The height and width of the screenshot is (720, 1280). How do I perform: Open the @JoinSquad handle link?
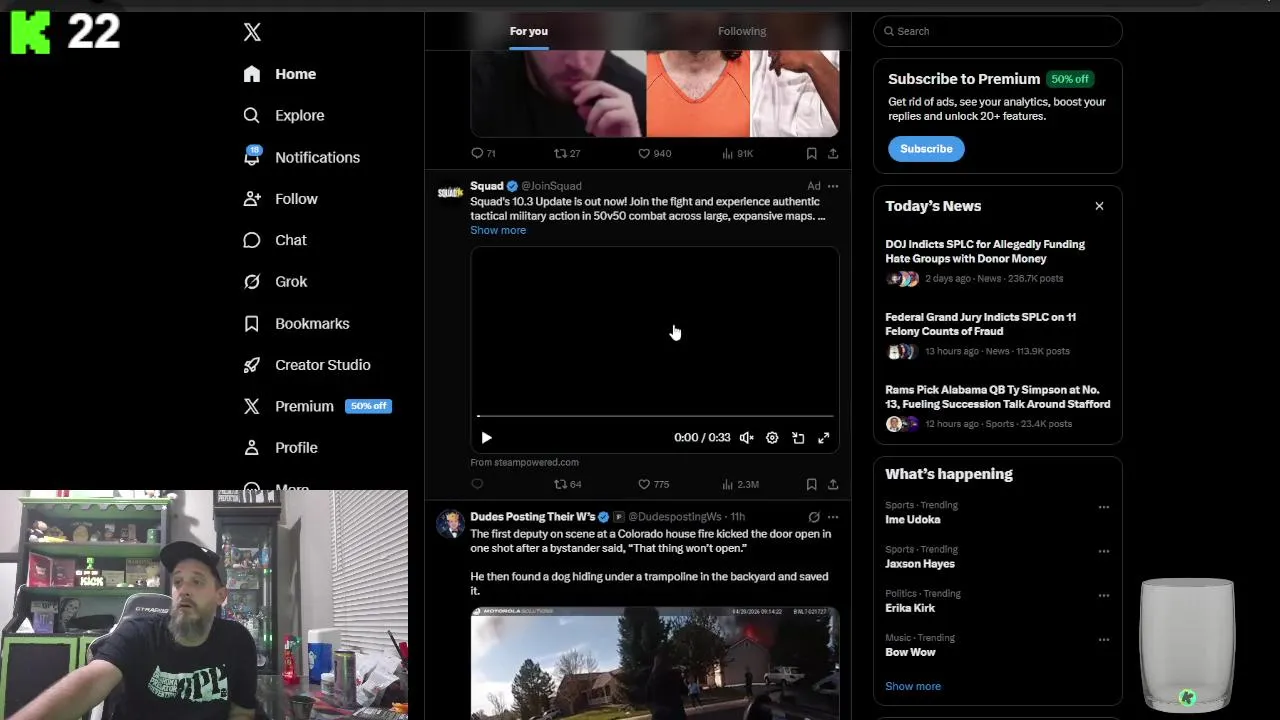click(551, 186)
